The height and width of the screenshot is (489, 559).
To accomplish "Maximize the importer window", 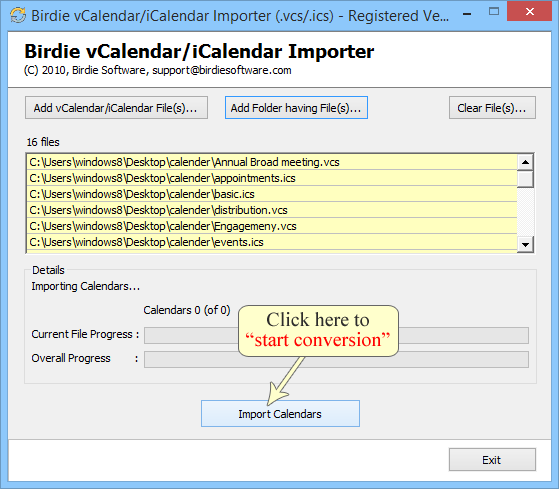I will click(x=494, y=12).
